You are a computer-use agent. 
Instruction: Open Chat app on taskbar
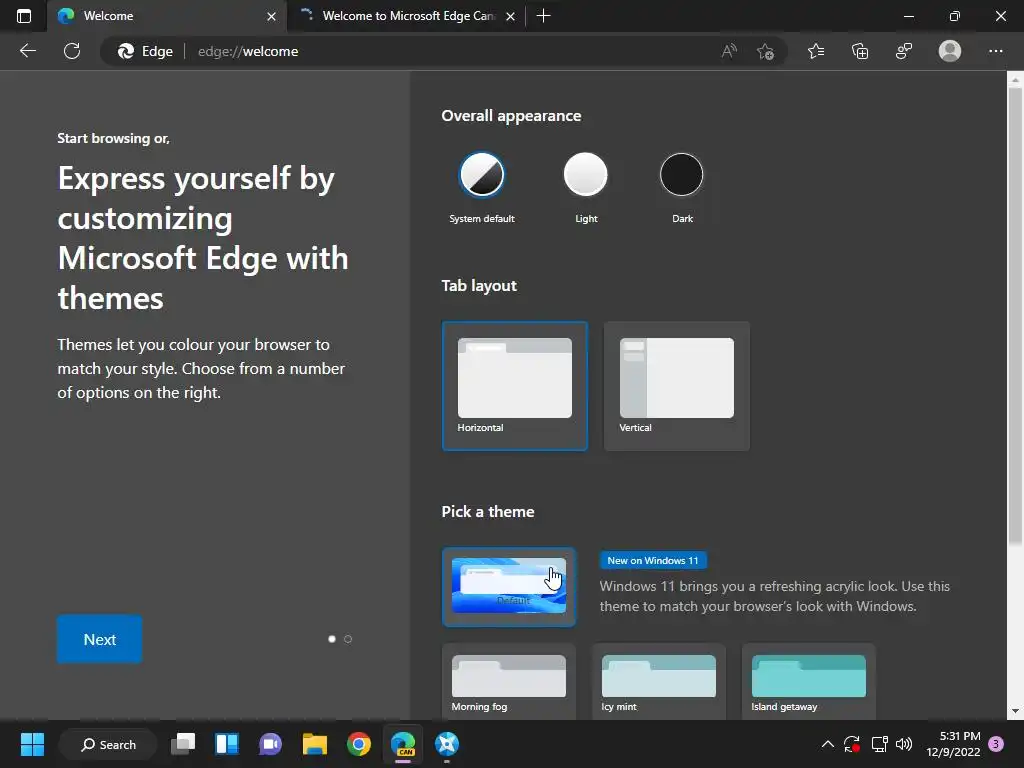(270, 744)
